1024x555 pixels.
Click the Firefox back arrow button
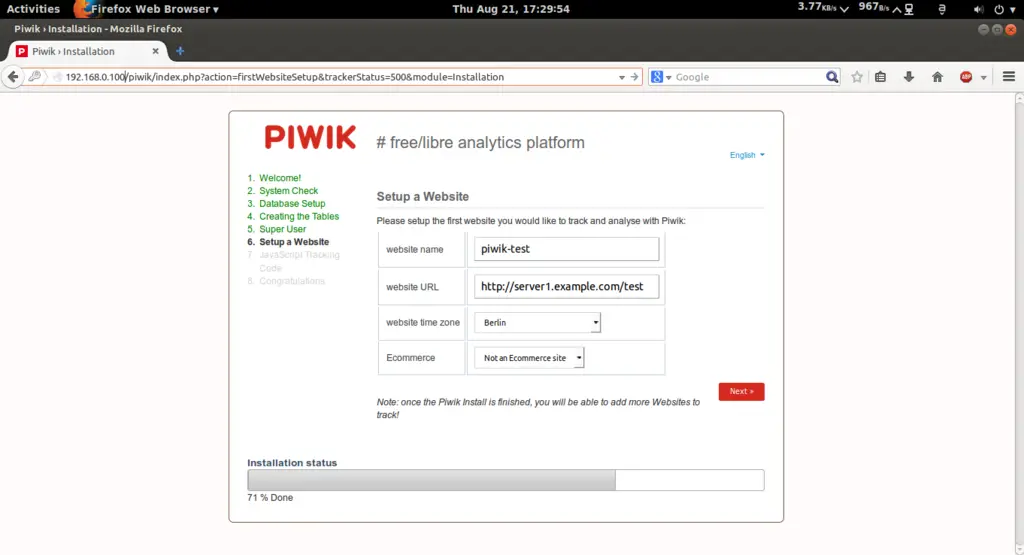point(13,77)
